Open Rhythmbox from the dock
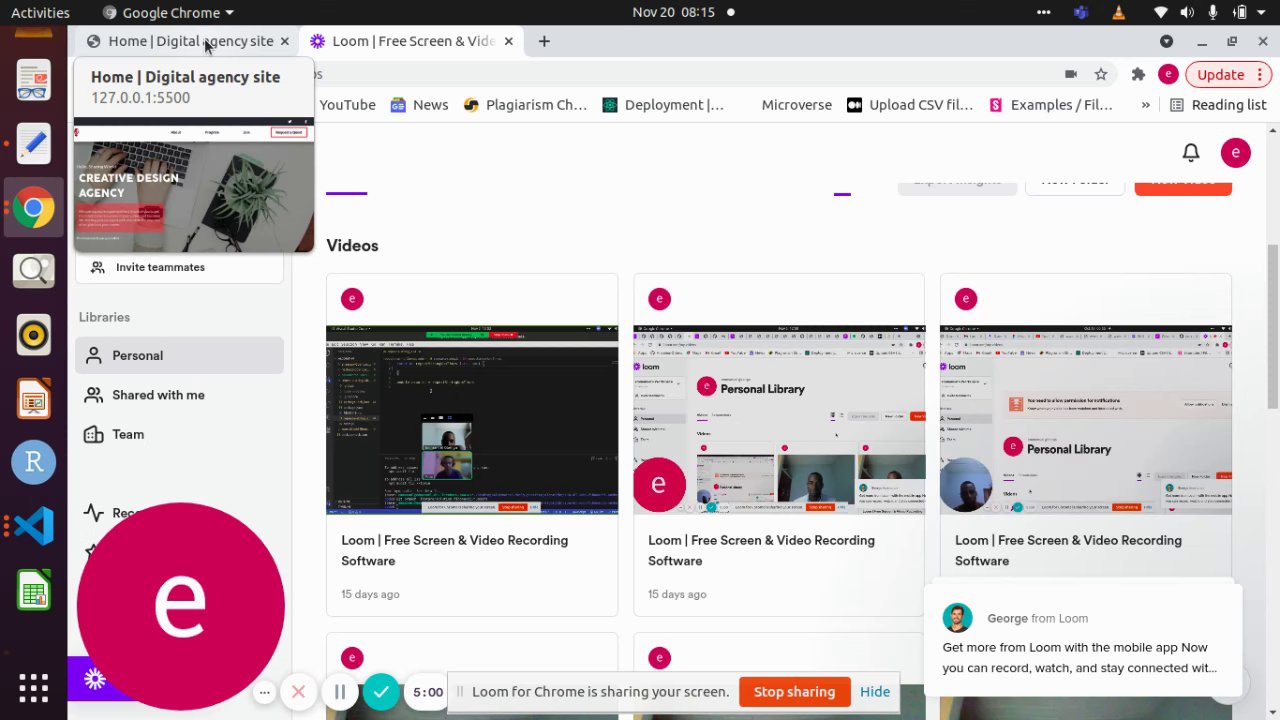The image size is (1280, 720). click(x=33, y=335)
